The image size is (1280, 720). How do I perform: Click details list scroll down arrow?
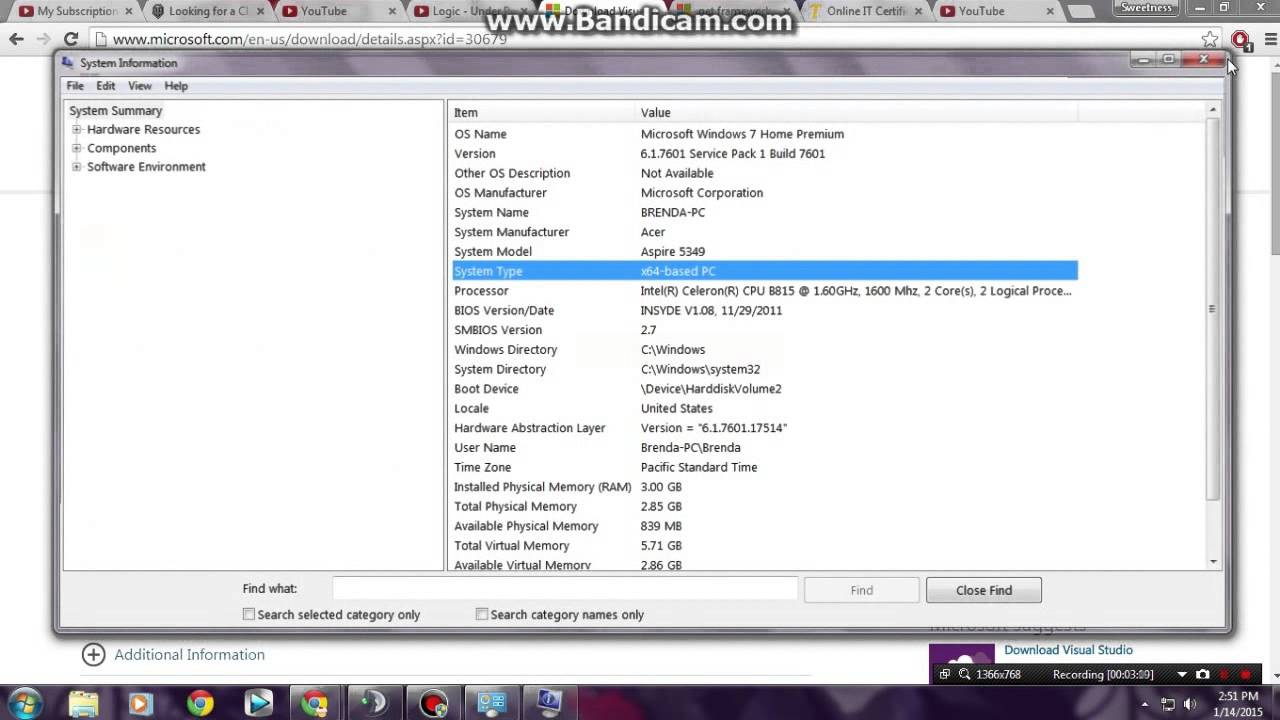click(x=1213, y=562)
